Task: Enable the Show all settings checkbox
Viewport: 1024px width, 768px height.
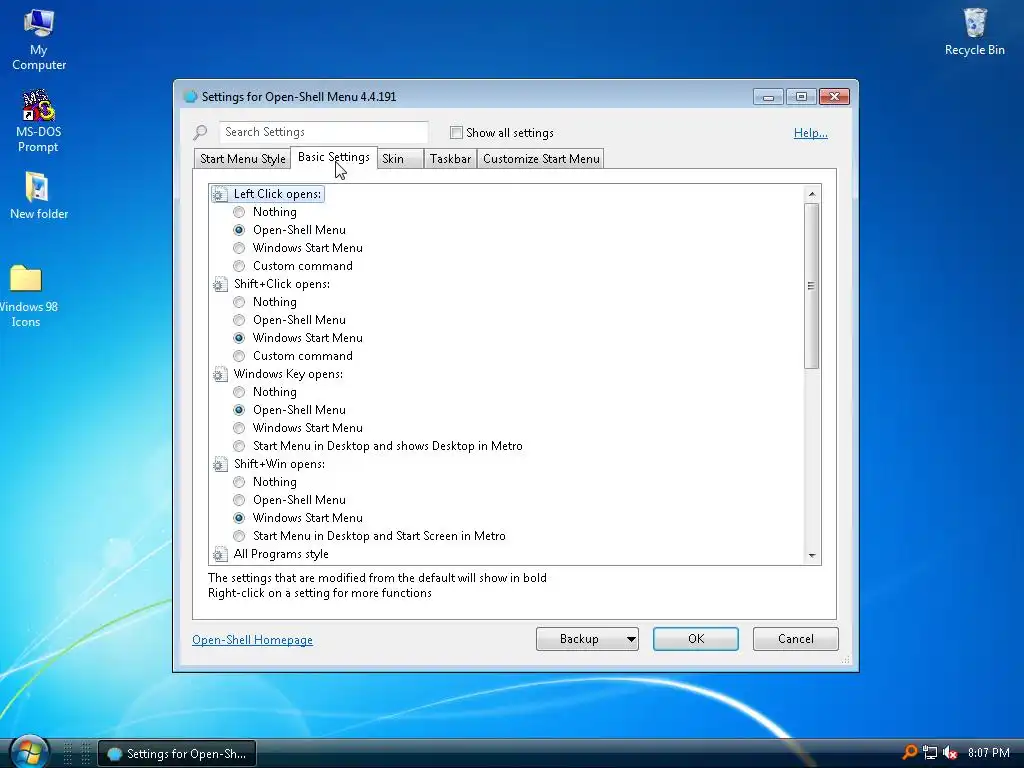Action: pyautogui.click(x=456, y=133)
